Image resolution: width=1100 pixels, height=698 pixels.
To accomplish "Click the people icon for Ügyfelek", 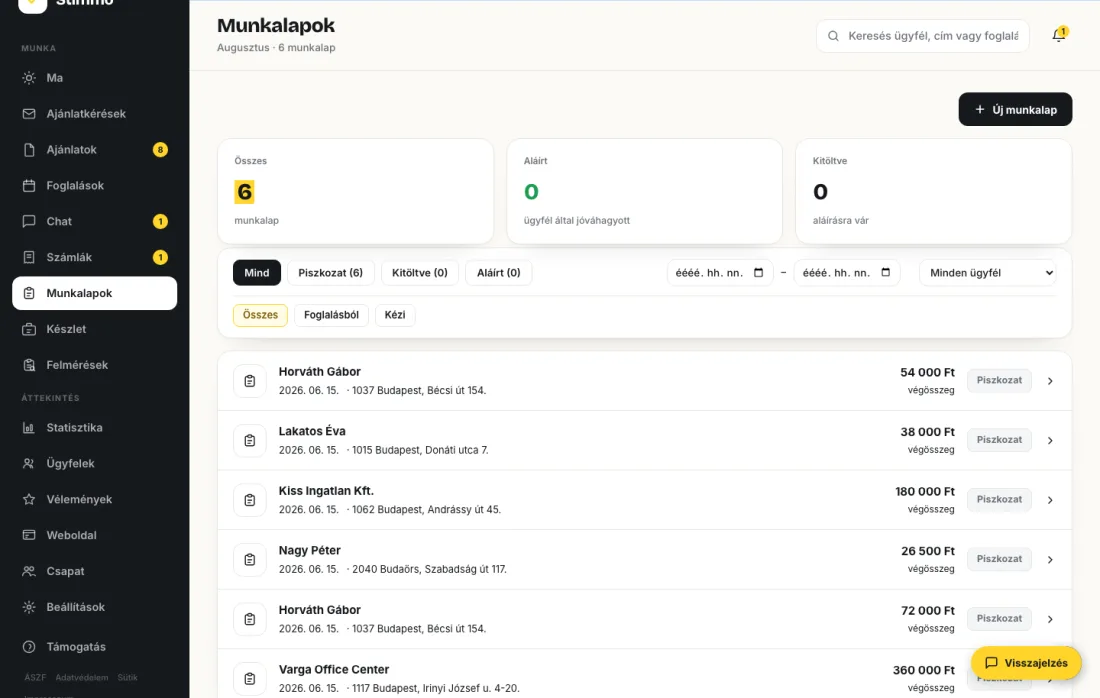I will [x=29, y=463].
